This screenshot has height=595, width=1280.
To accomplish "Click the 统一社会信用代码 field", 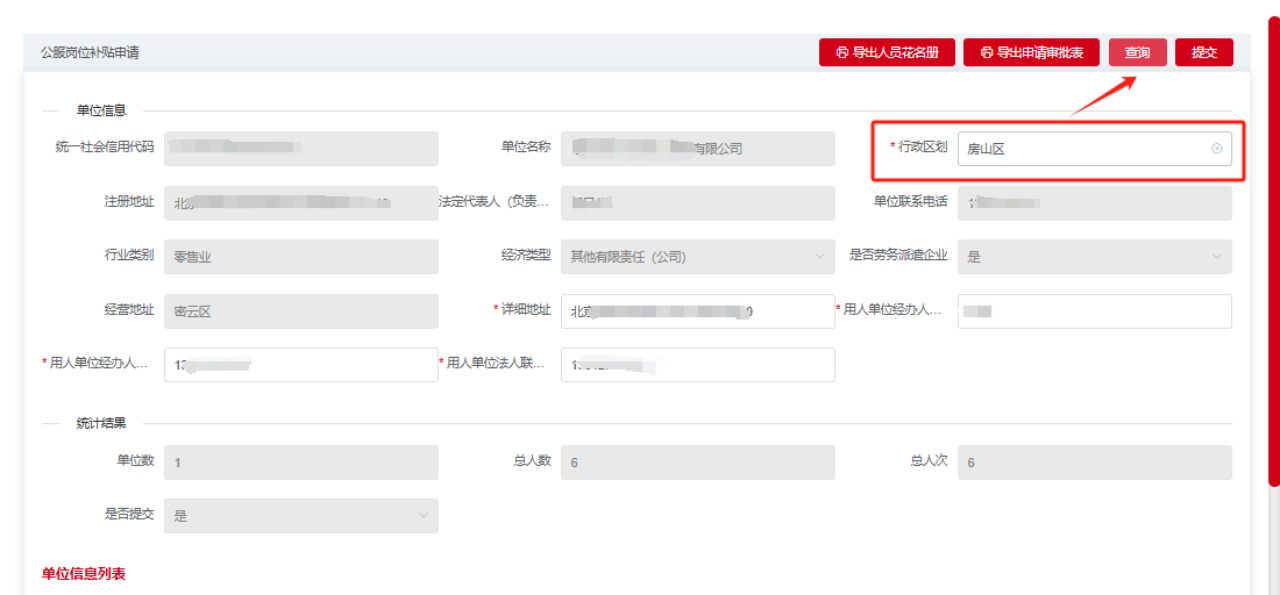I will [x=300, y=149].
